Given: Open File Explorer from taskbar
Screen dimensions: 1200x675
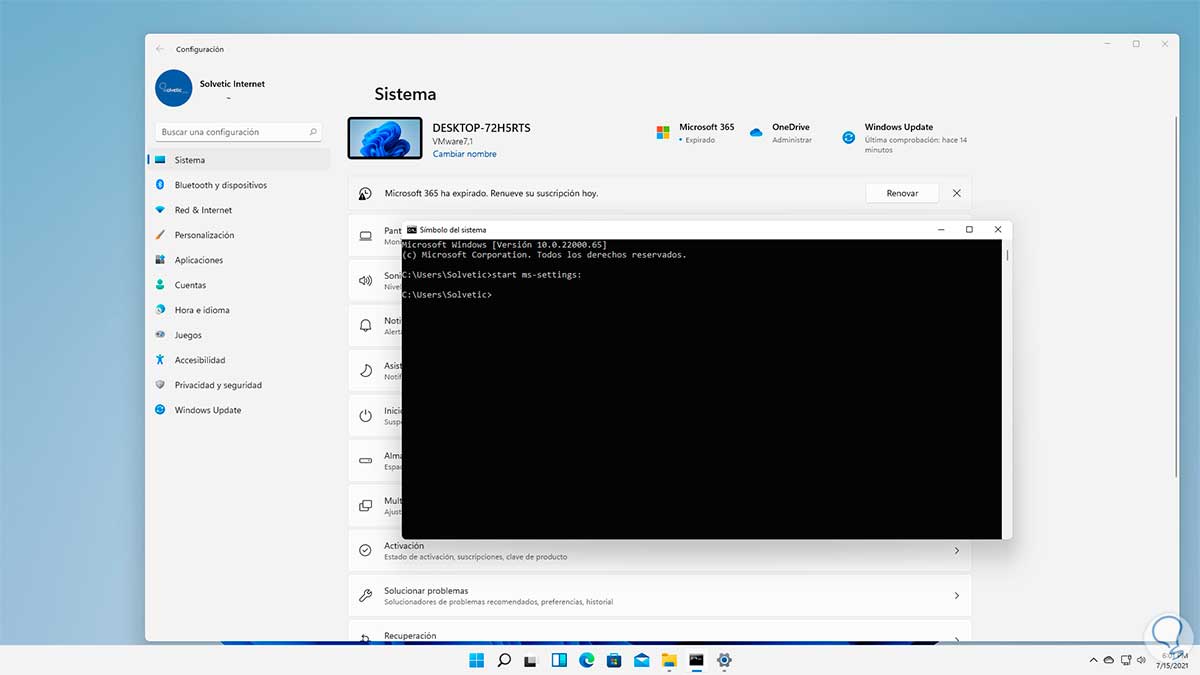Looking at the screenshot, I should click(x=669, y=660).
